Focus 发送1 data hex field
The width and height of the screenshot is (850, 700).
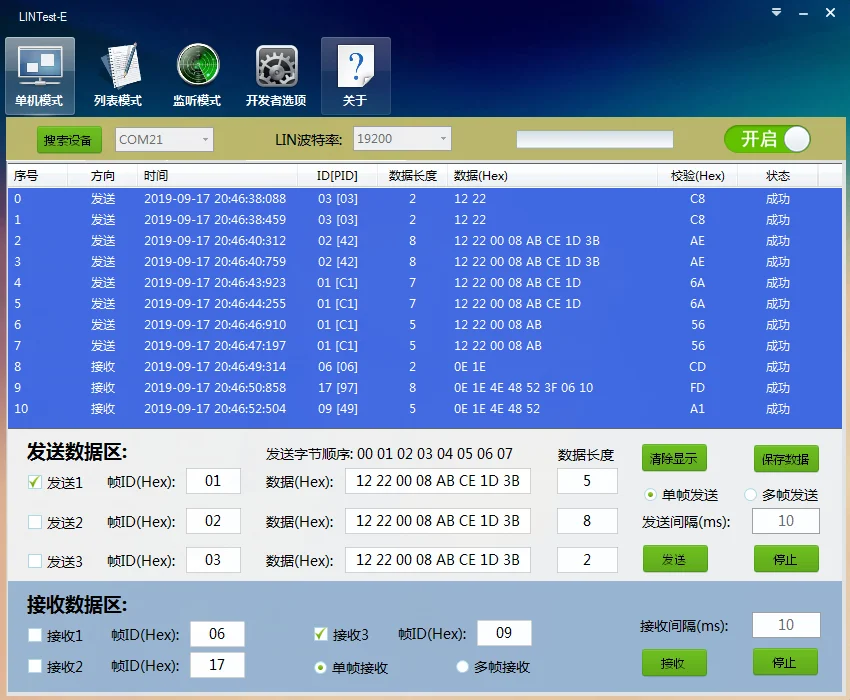437,481
